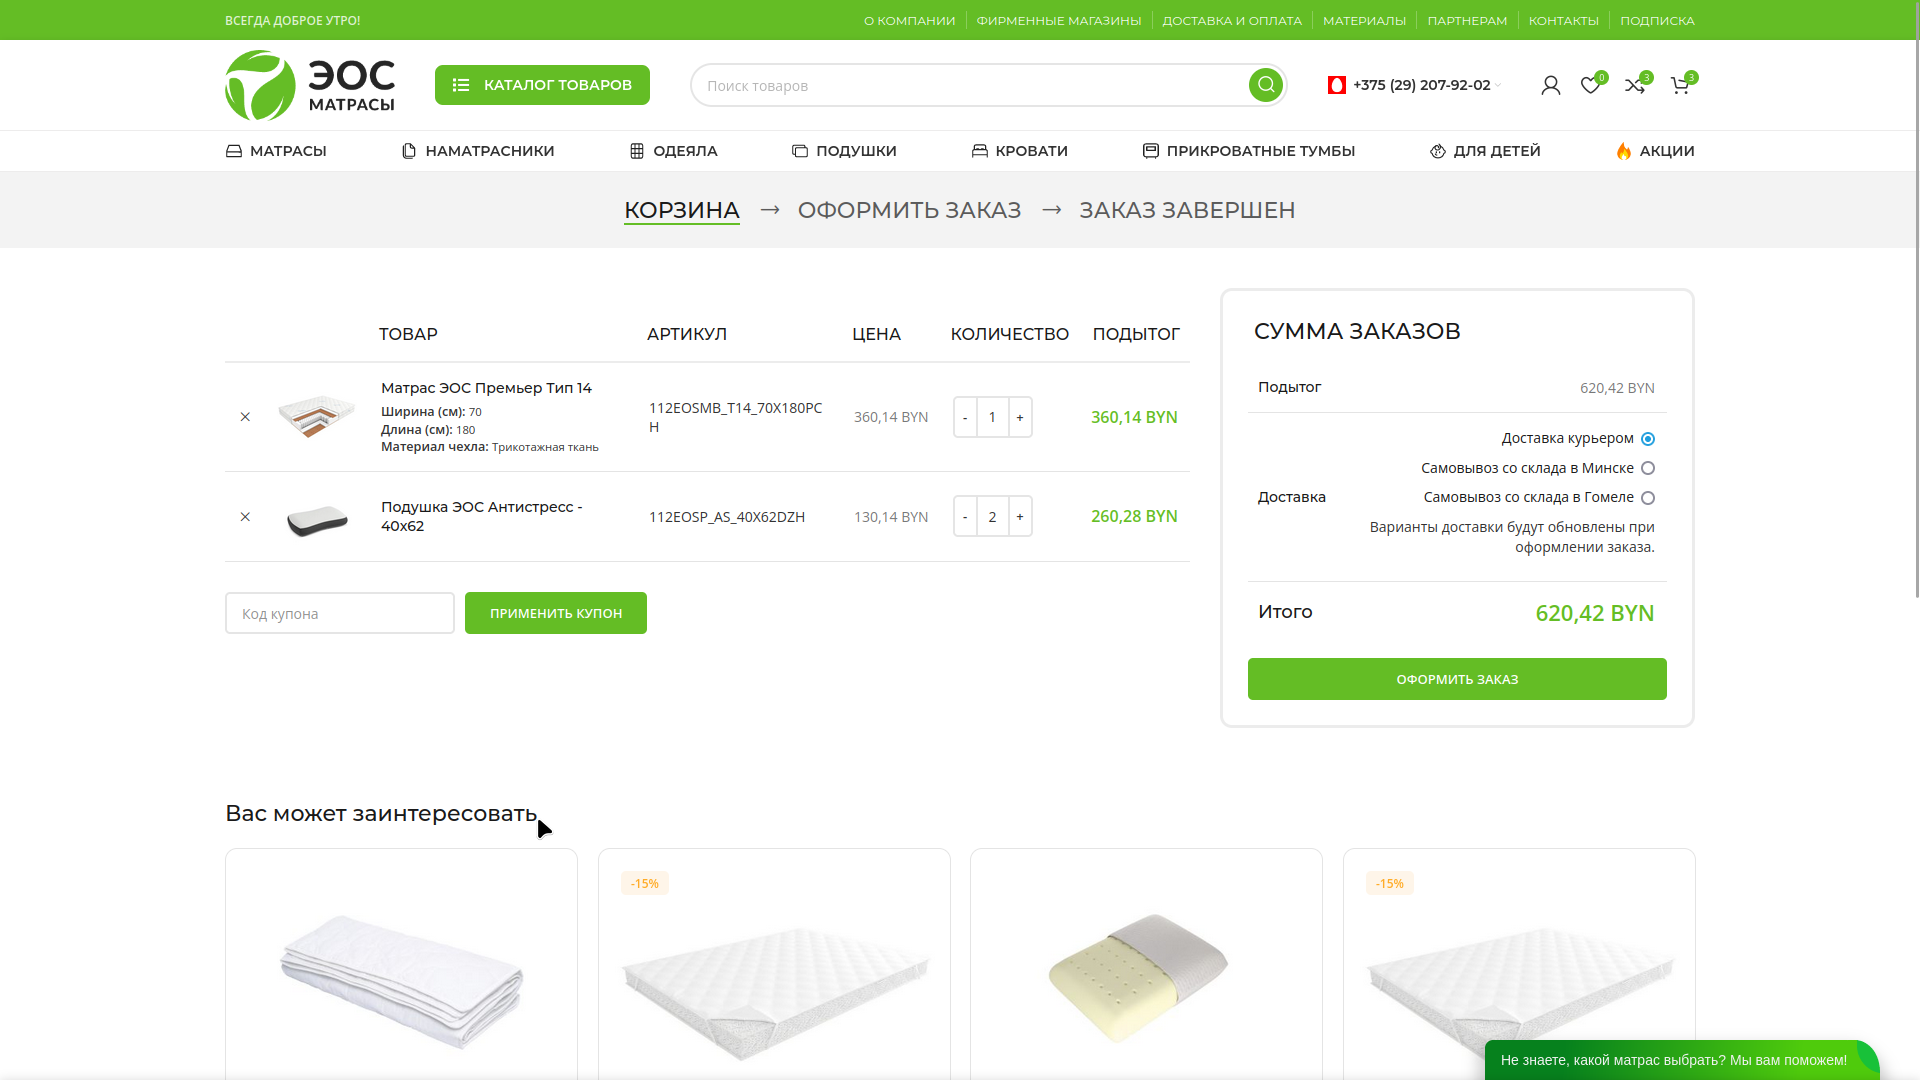Select Доставка курьером delivery option
Viewport: 1920px width, 1080px height.
pyautogui.click(x=1648, y=439)
